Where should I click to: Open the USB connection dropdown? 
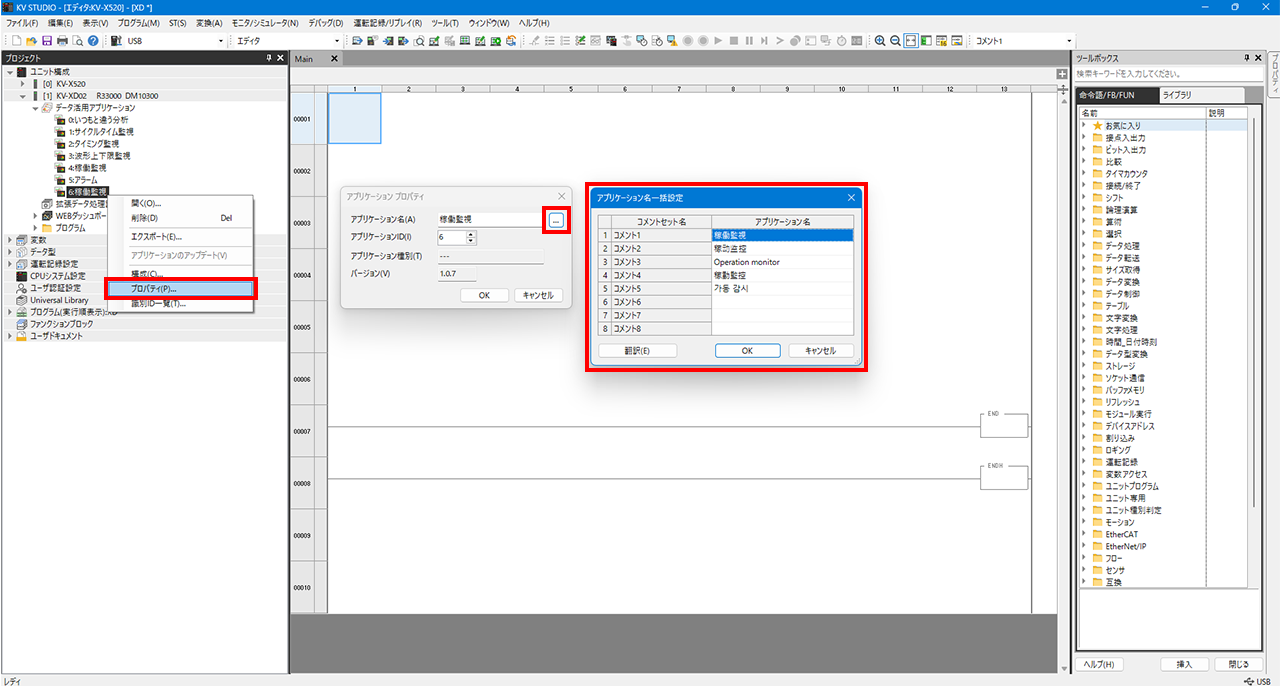221,41
